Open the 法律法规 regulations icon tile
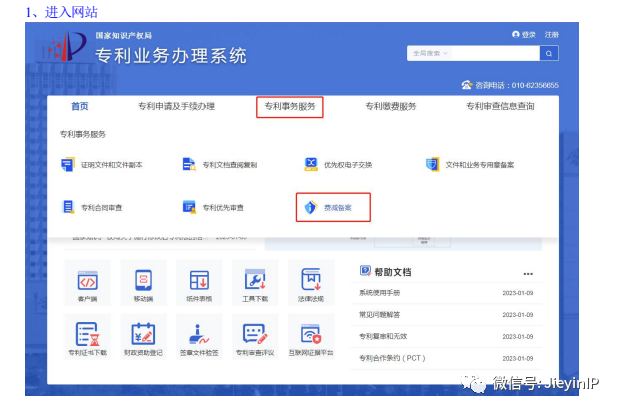The width and height of the screenshot is (618, 411). tap(311, 283)
